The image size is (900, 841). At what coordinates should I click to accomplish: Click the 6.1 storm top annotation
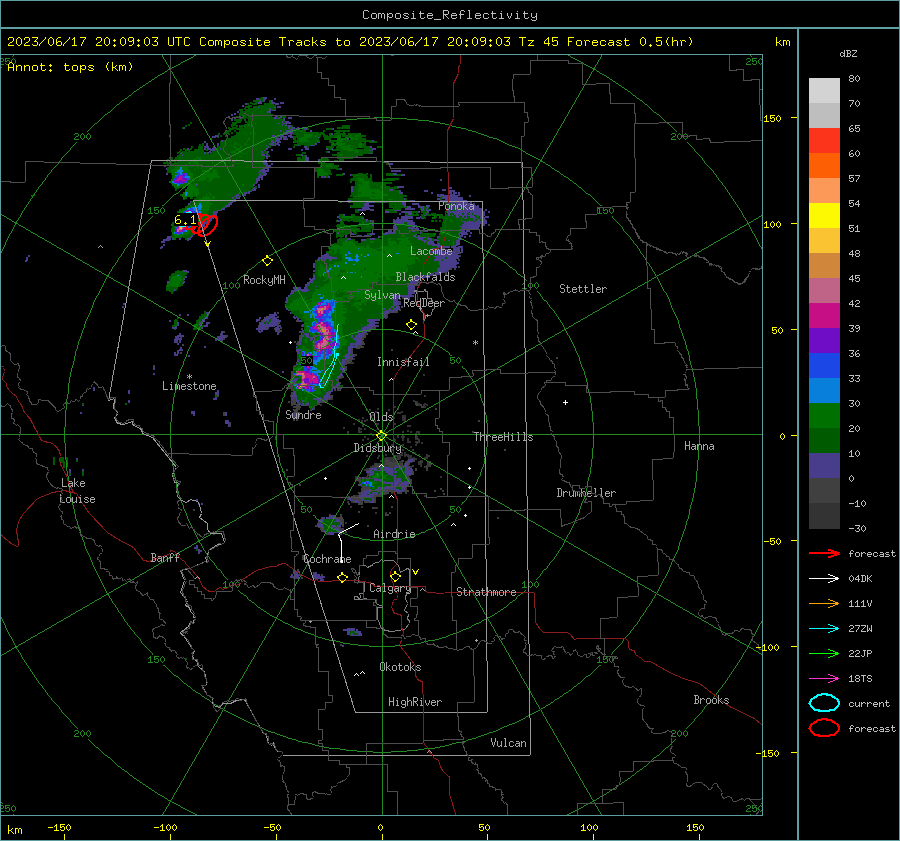click(185, 220)
